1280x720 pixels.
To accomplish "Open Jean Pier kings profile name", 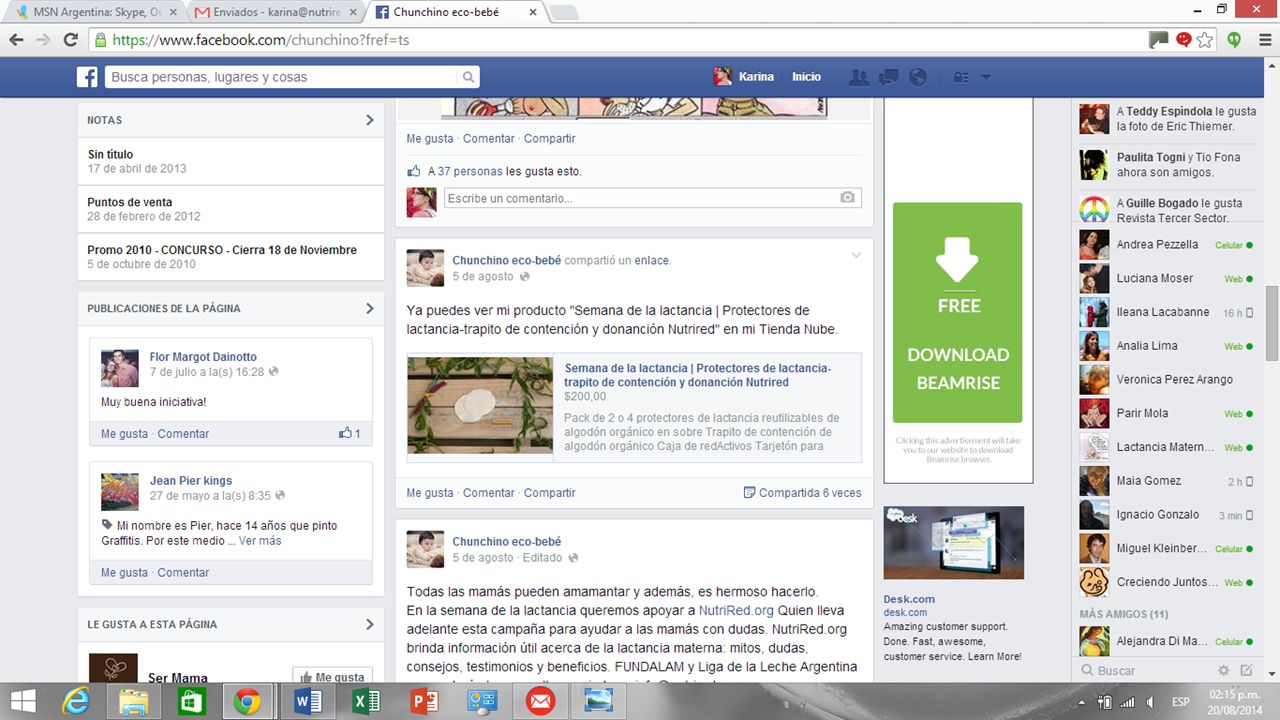I will pyautogui.click(x=191, y=480).
